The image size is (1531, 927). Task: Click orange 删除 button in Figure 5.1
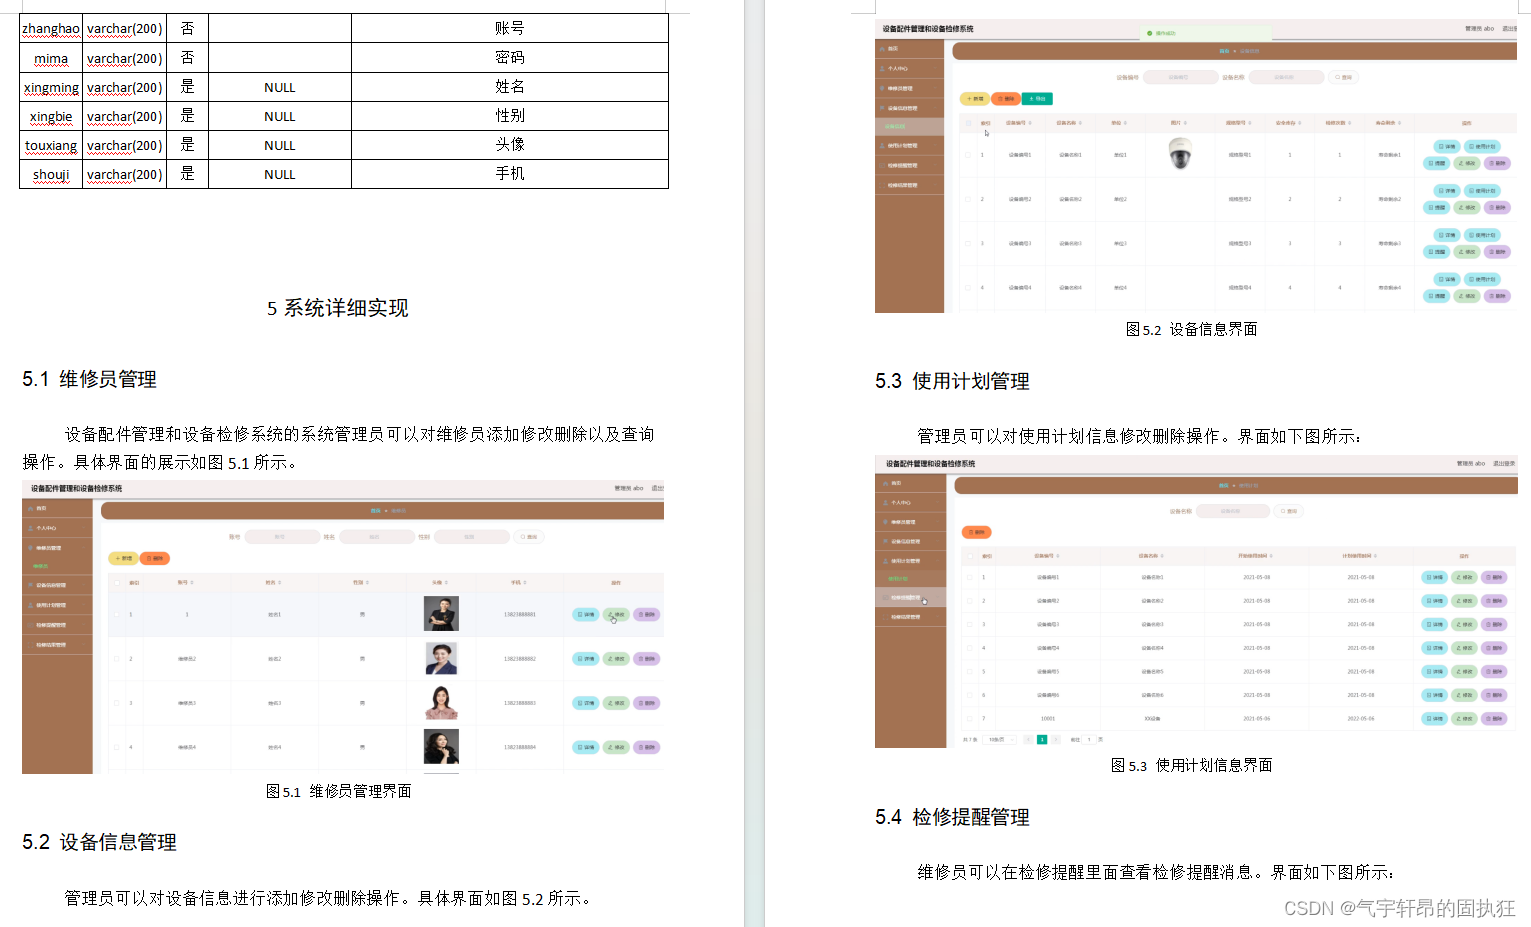pos(155,558)
